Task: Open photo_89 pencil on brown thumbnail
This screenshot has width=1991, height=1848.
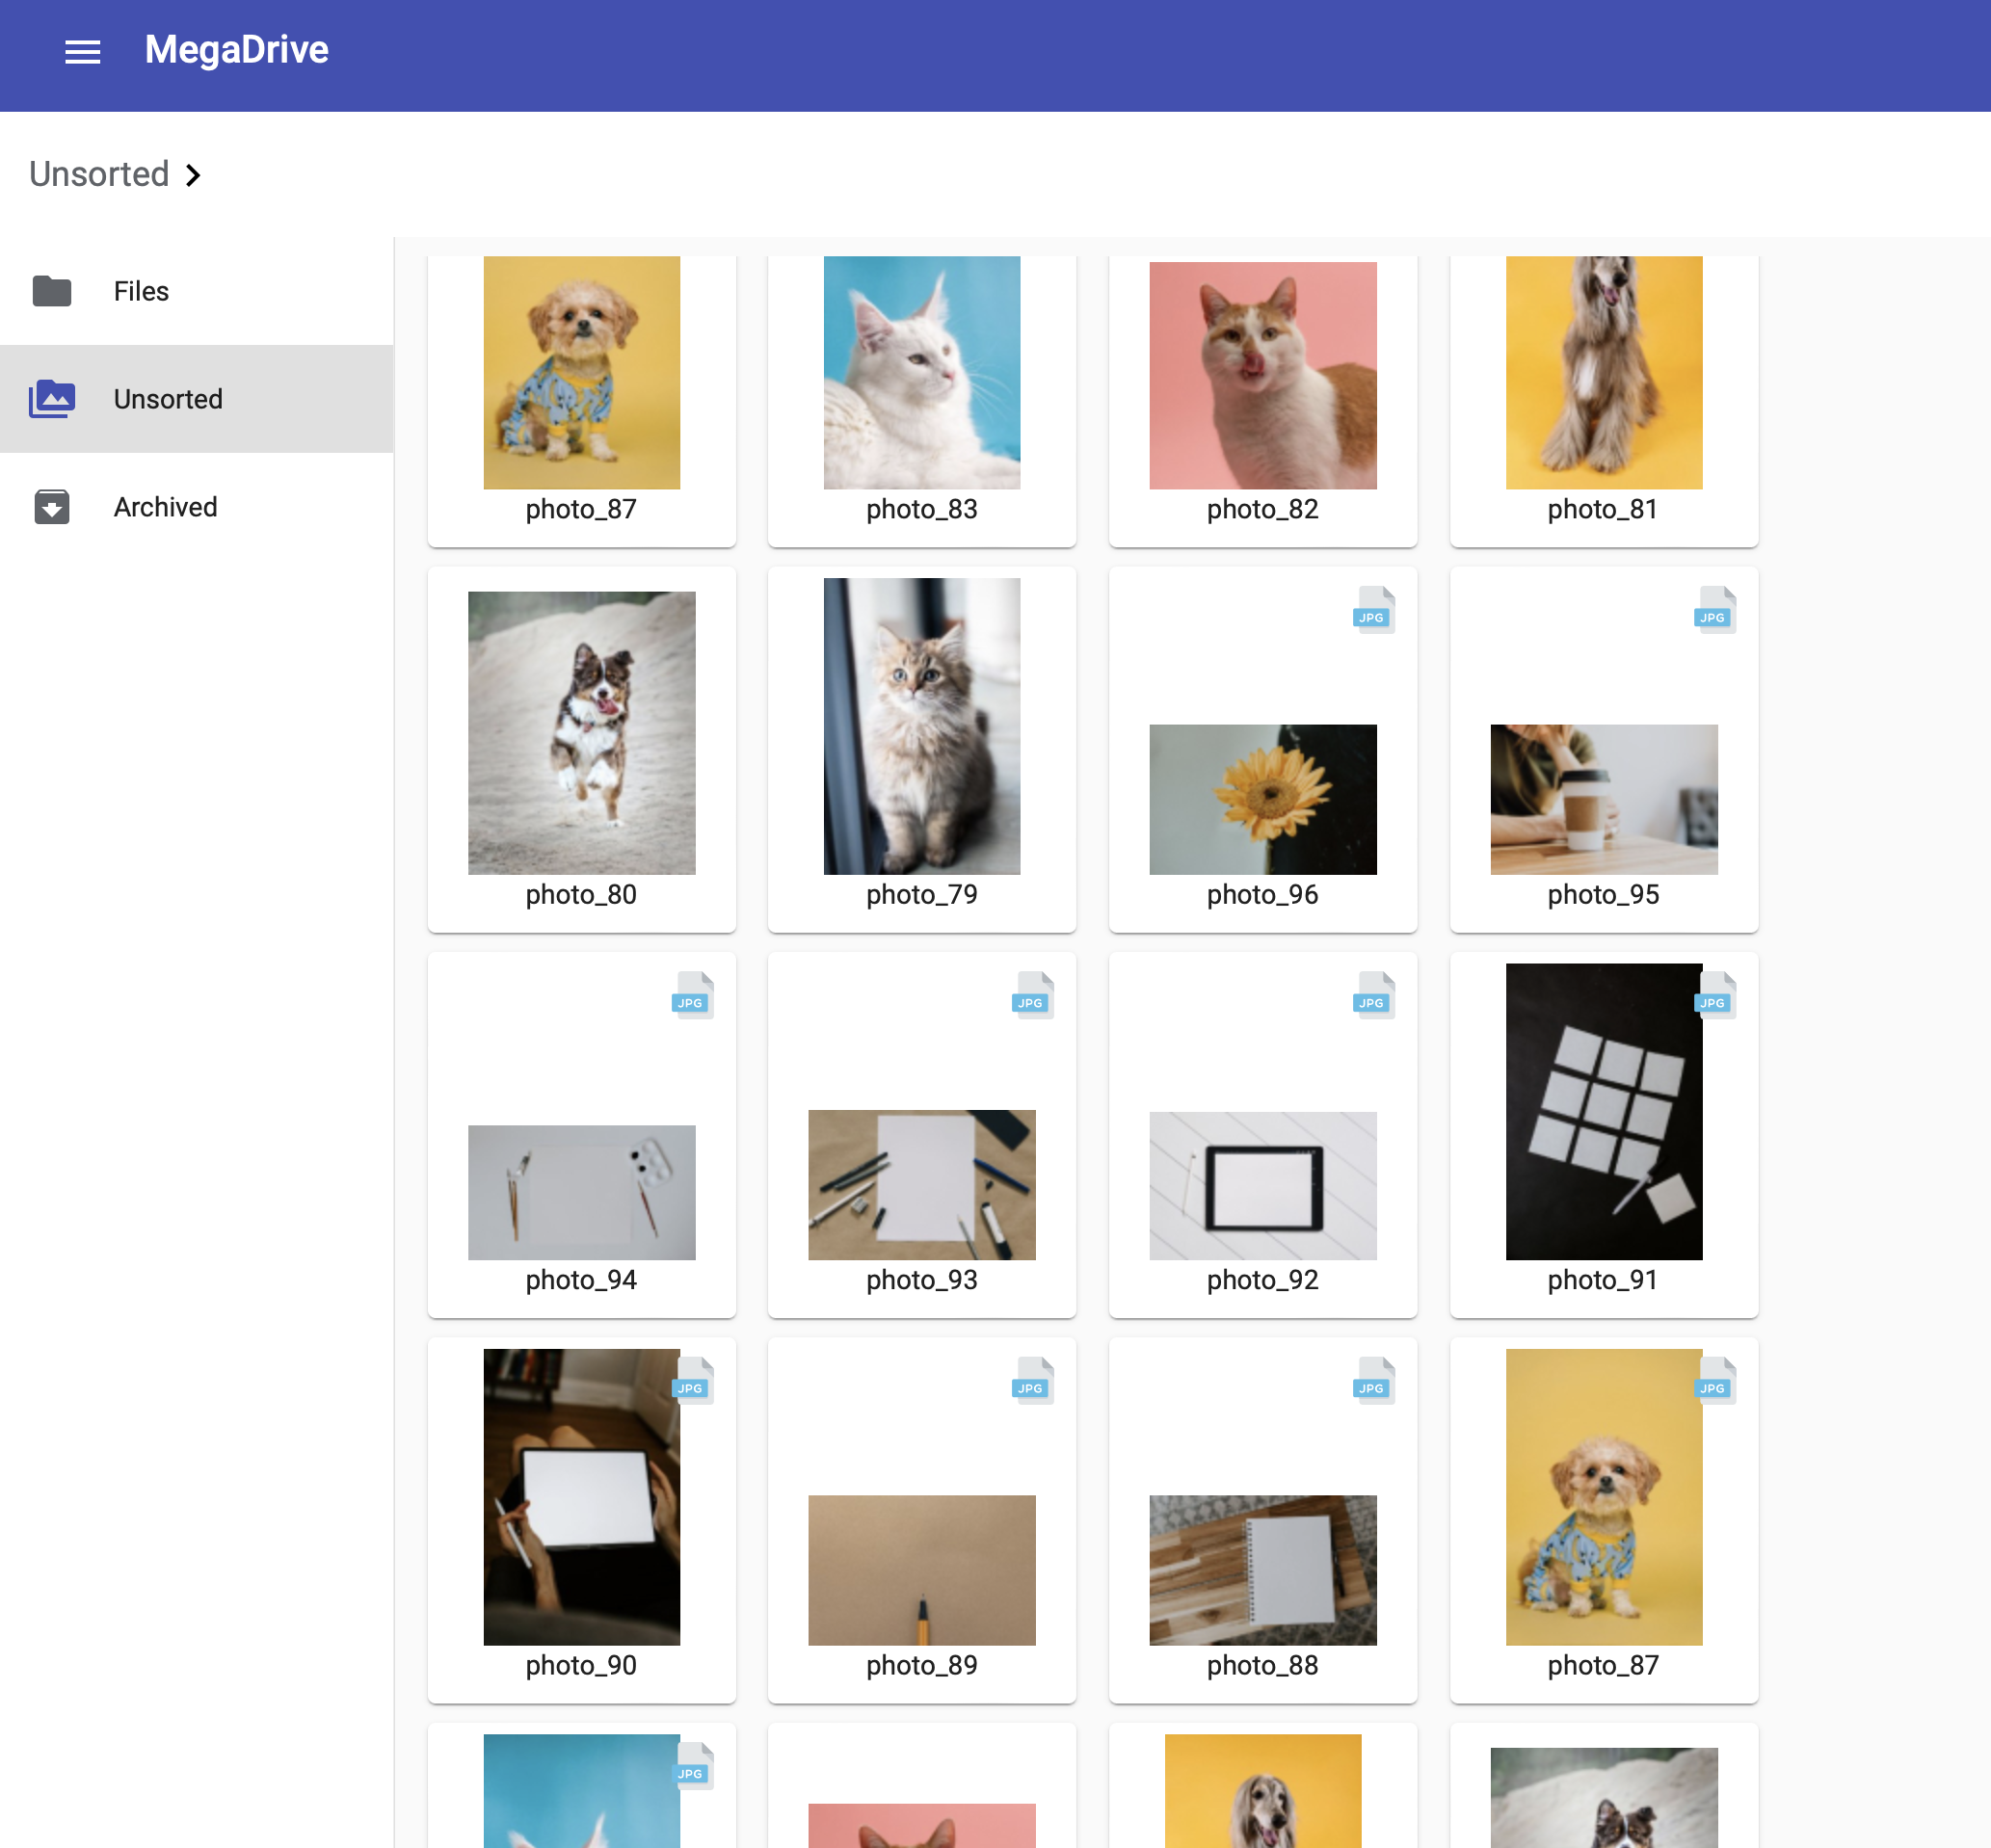Action: (x=922, y=1570)
